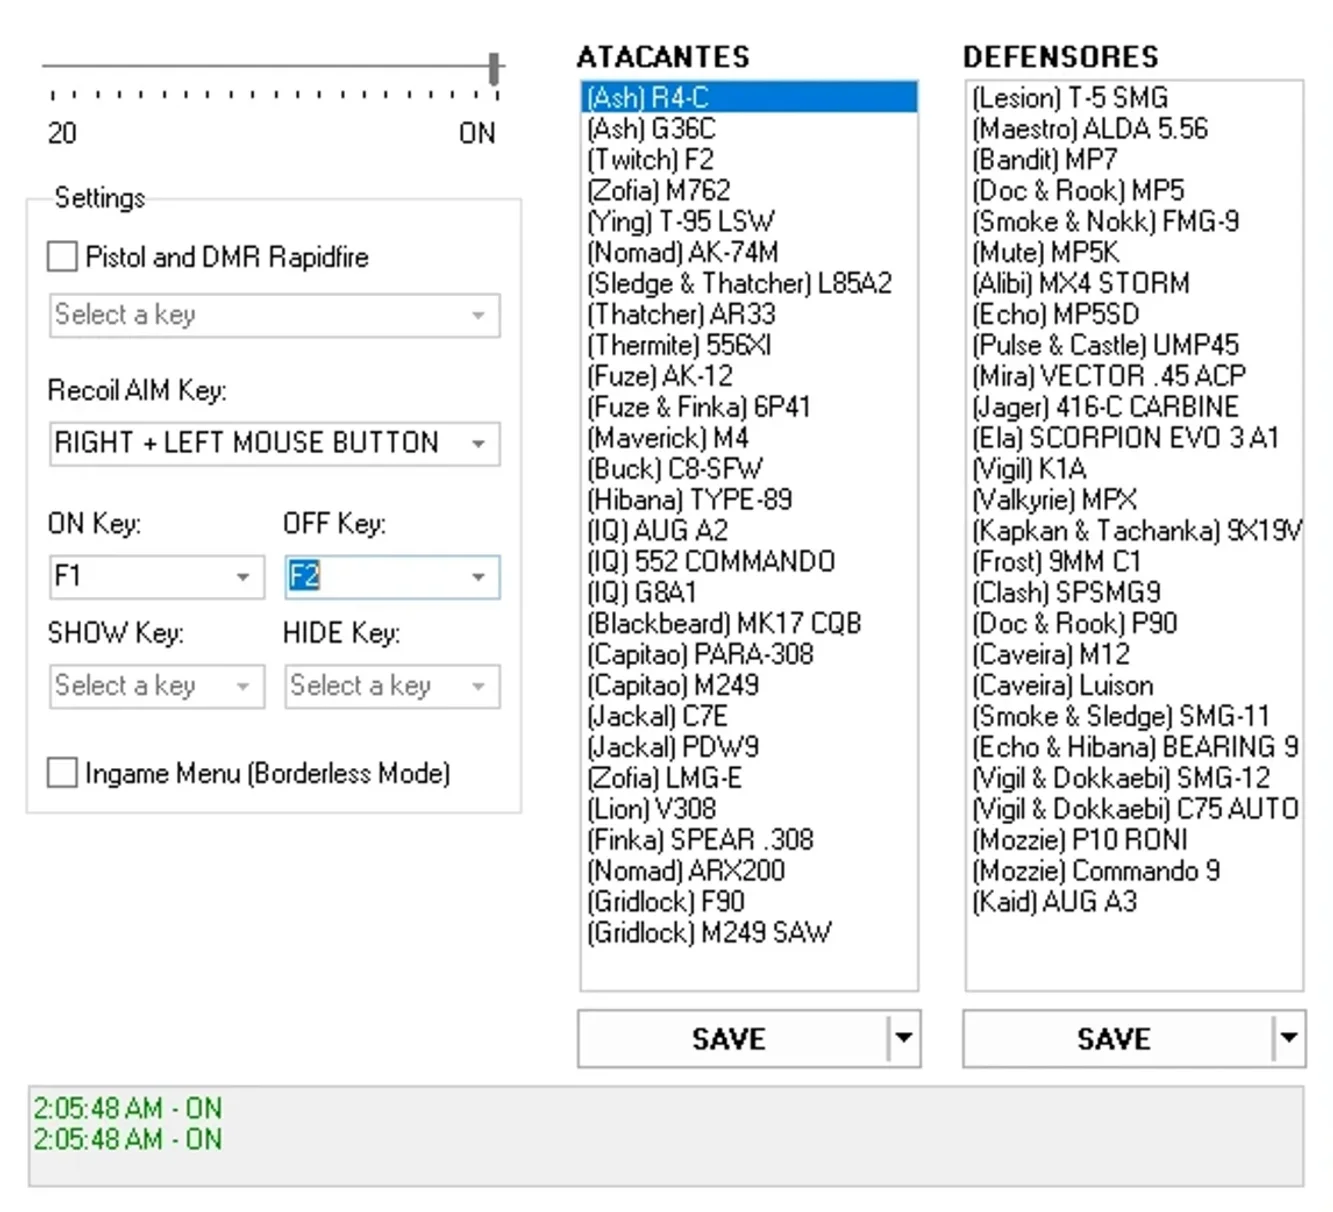Select (Twitch) F2 in attackers list
The width and height of the screenshot is (1333, 1212).
pos(749,160)
